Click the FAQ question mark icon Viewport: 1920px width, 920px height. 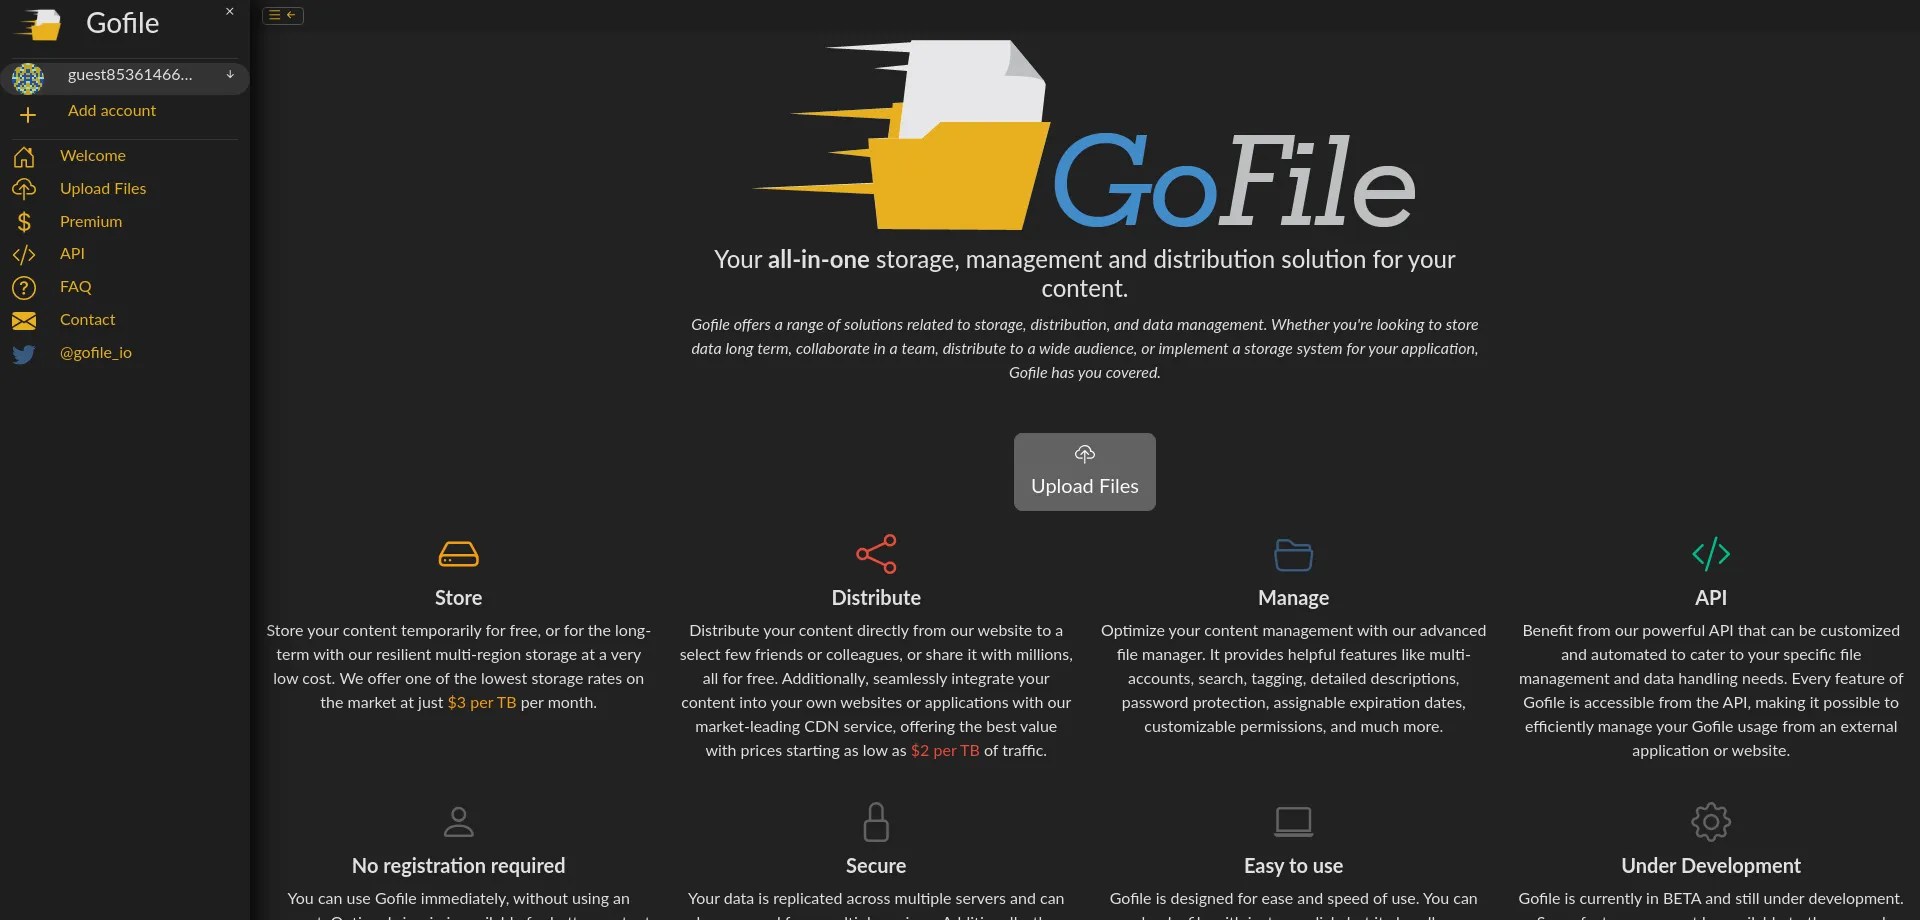(25, 288)
